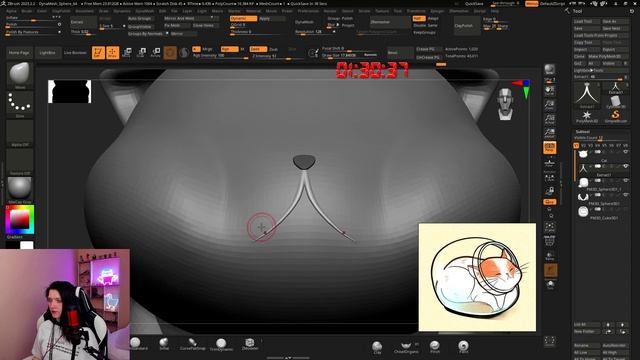Pick a color in the color picker
The width and height of the screenshot is (640, 360).
pyautogui.click(x=20, y=220)
